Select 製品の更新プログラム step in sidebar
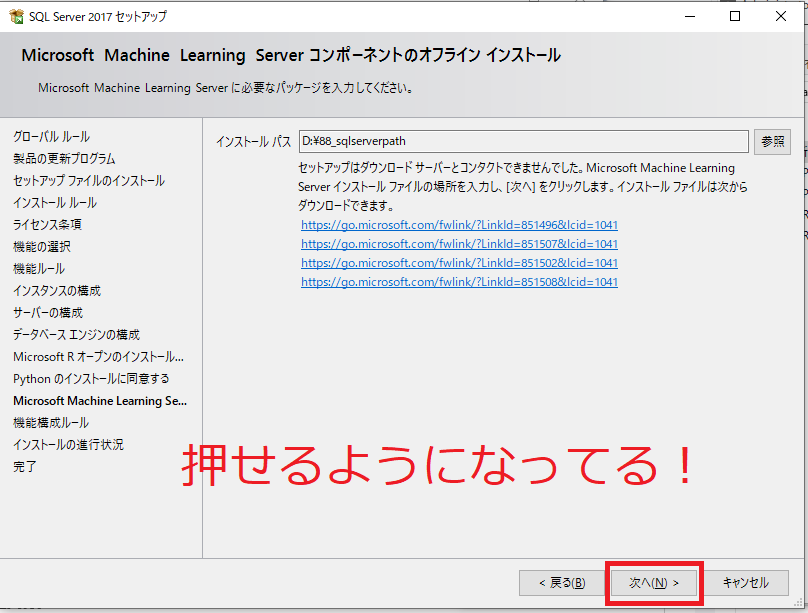This screenshot has width=808, height=613. coord(64,159)
